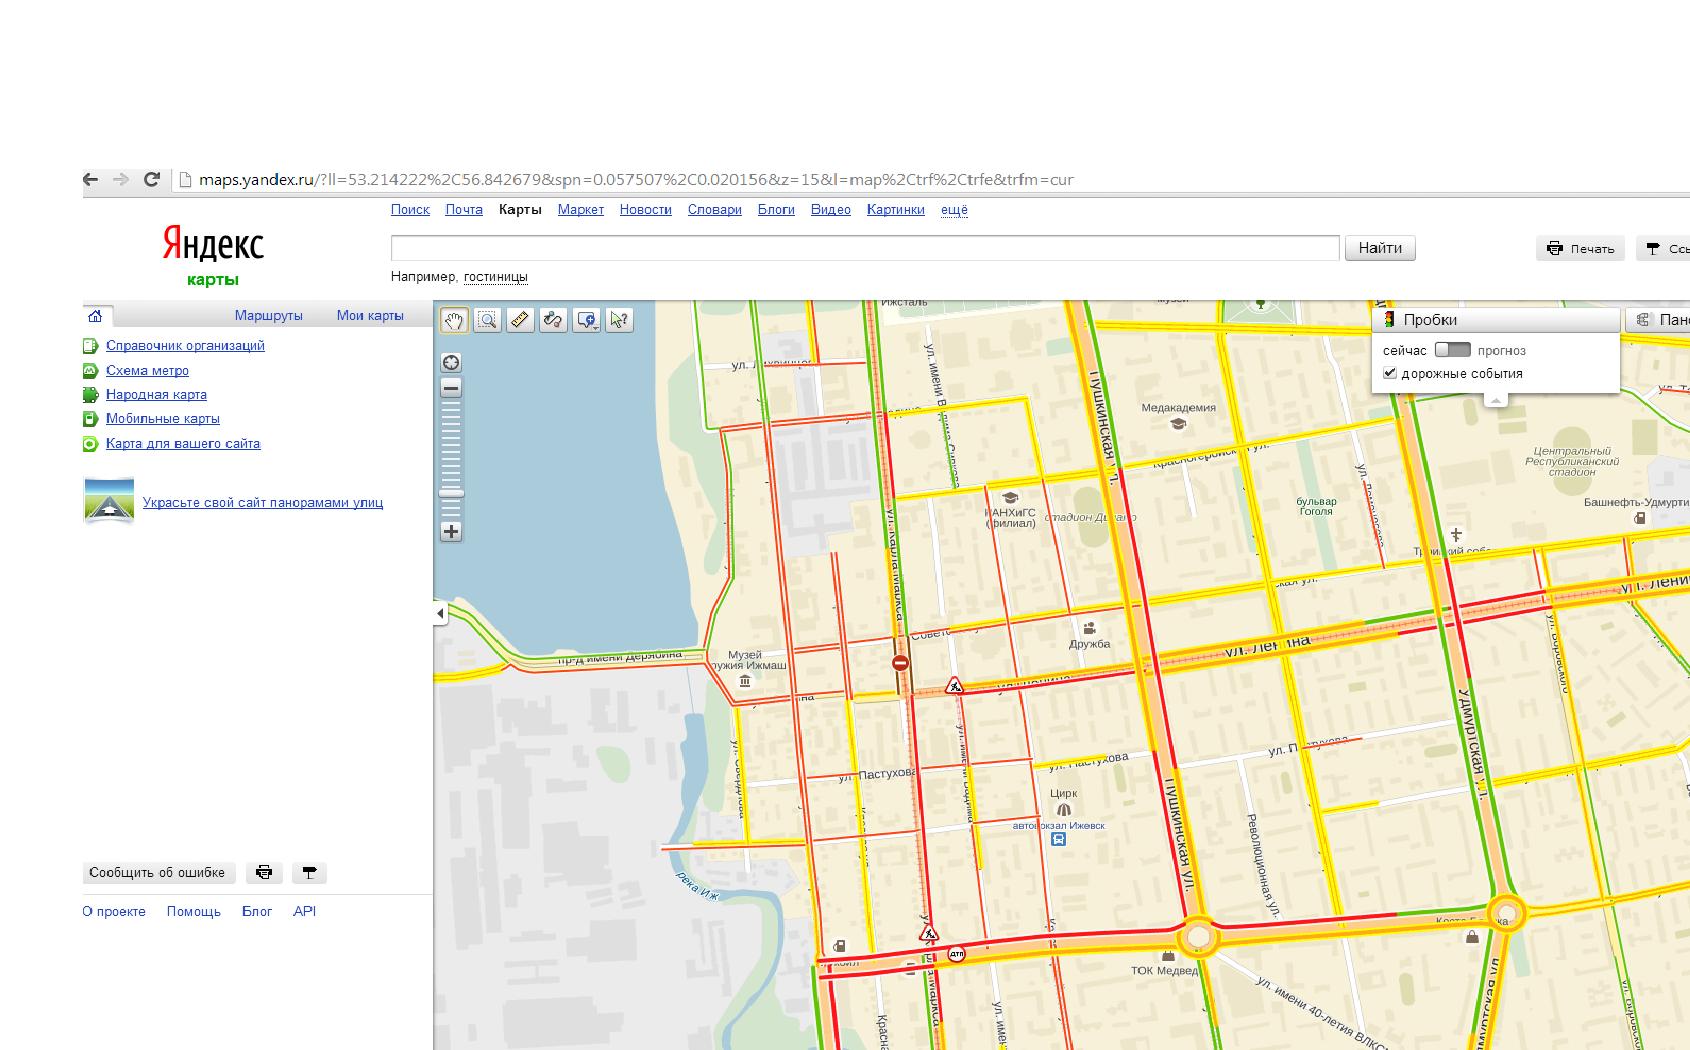The height and width of the screenshot is (1050, 1690).
Task: Click the no-entry road closure marker
Action: [x=901, y=663]
